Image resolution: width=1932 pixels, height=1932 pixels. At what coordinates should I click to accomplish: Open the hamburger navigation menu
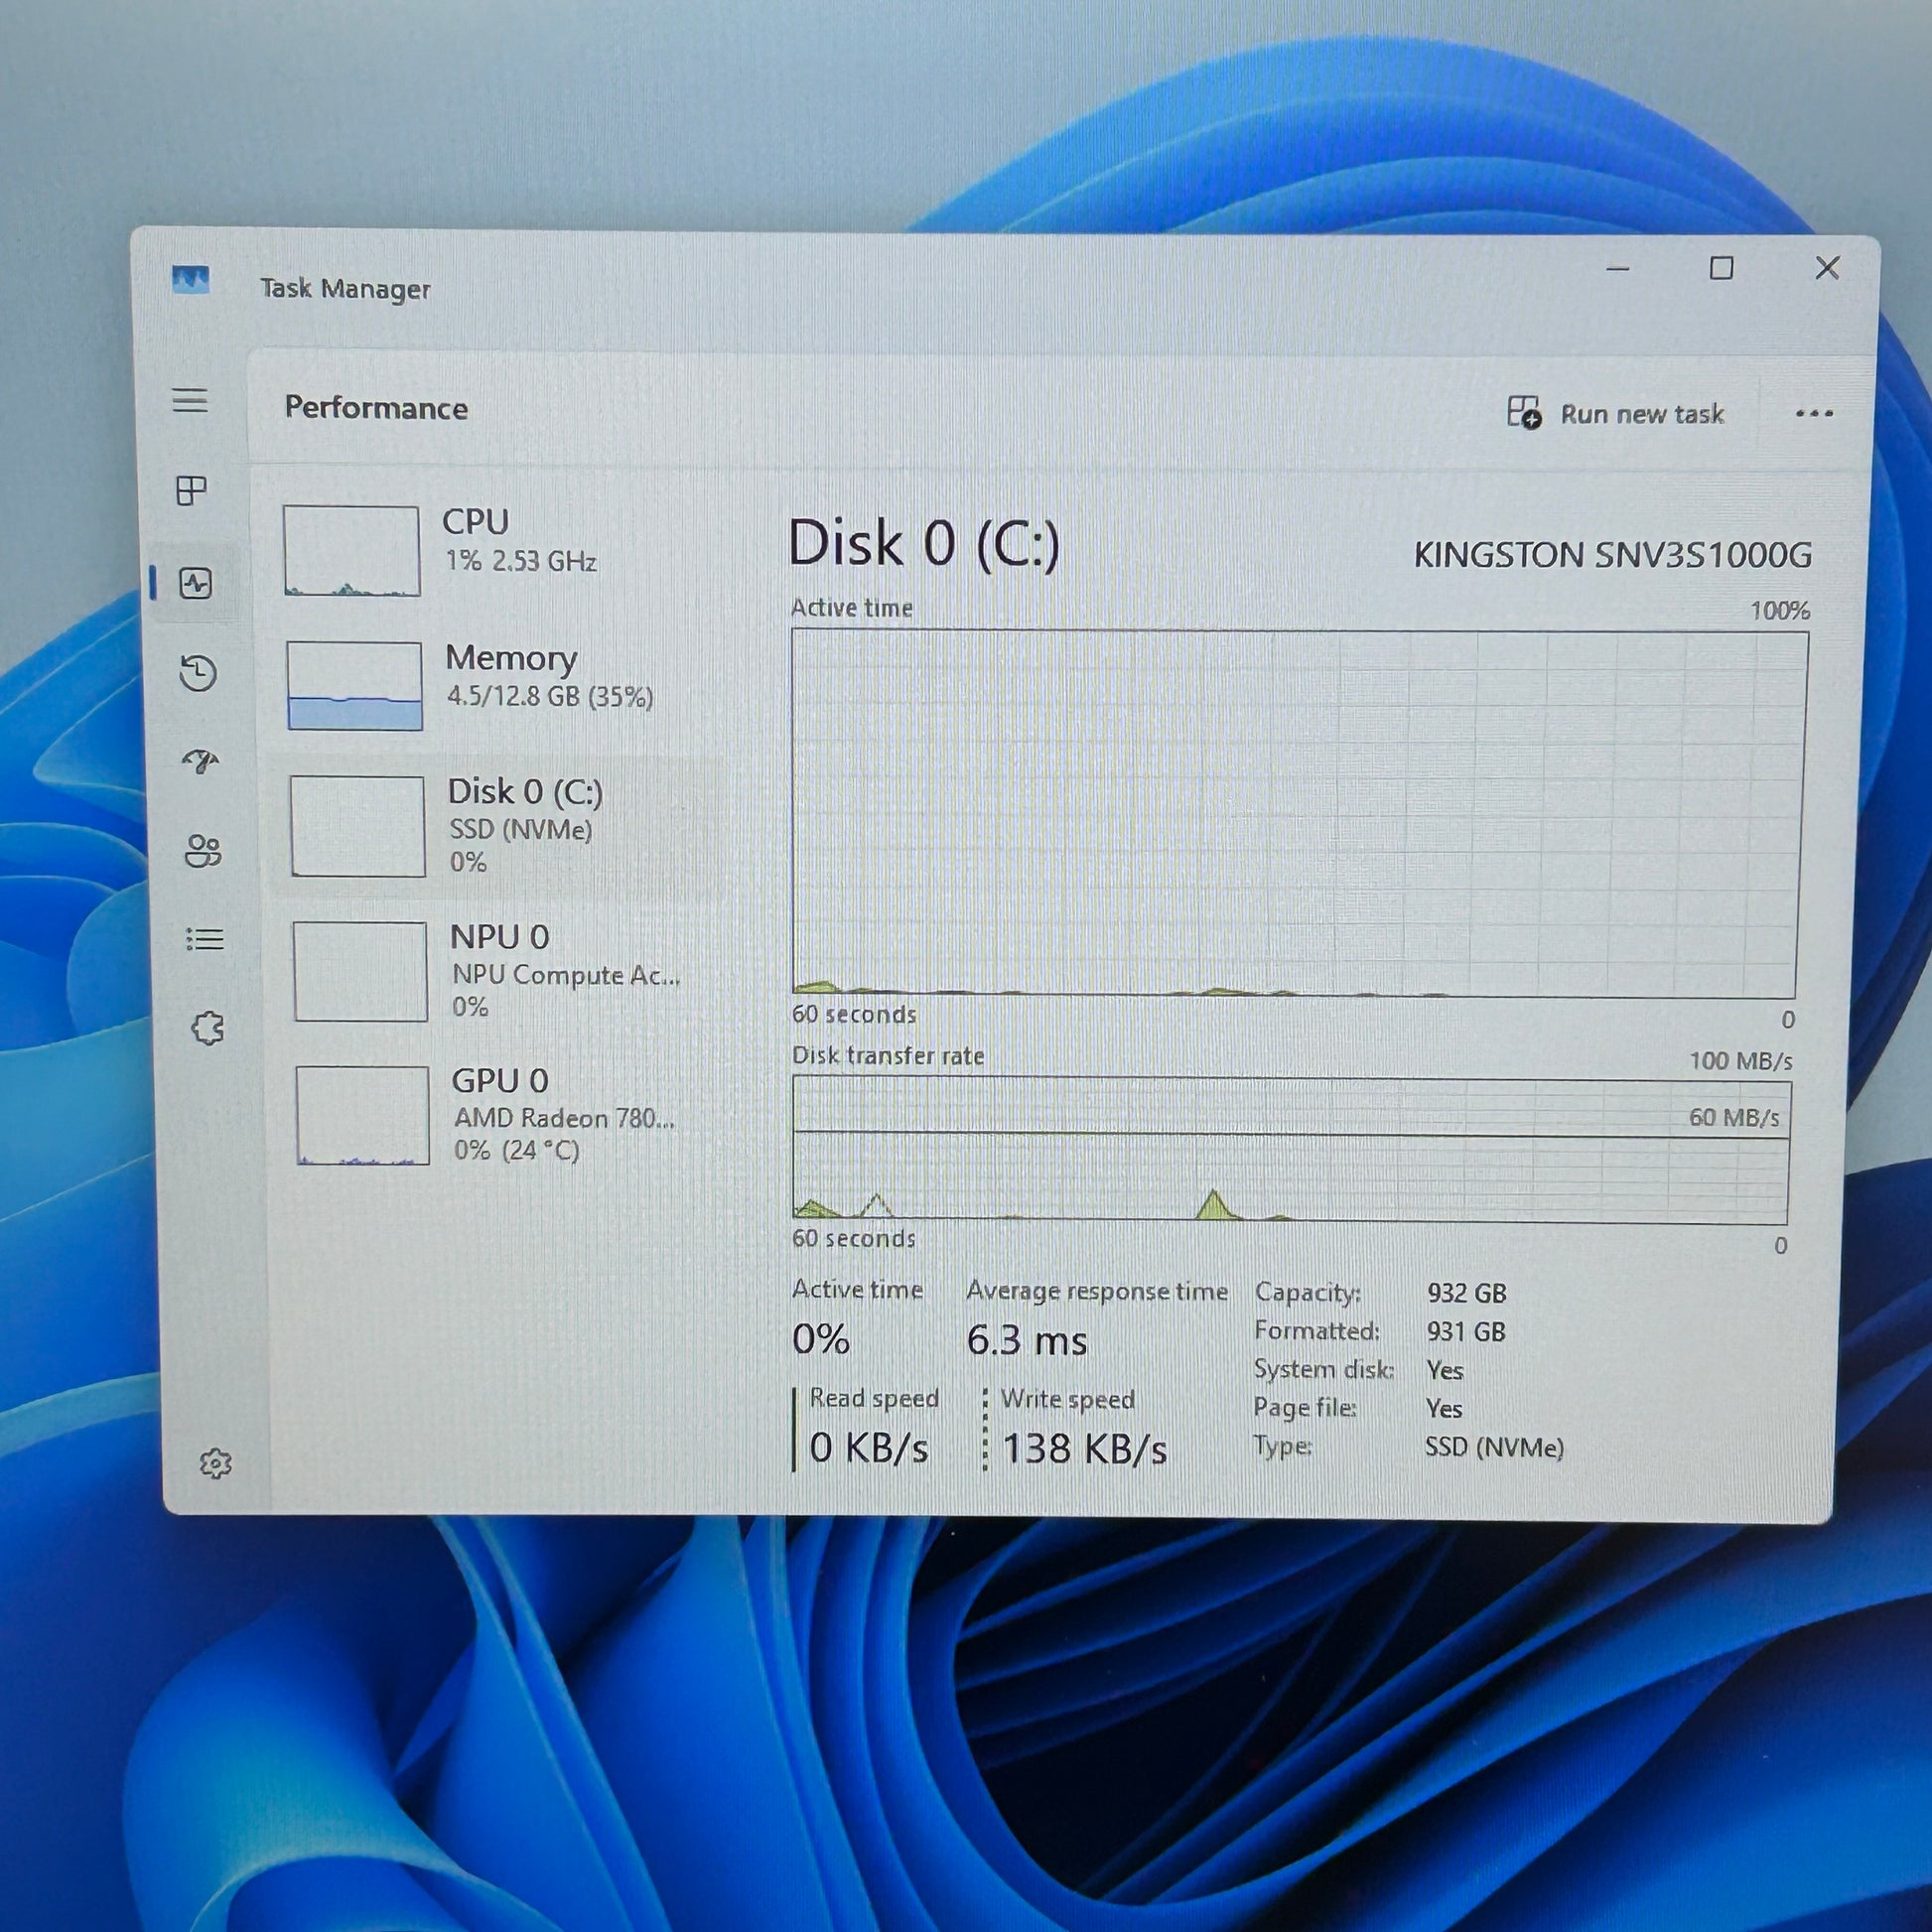pos(190,400)
